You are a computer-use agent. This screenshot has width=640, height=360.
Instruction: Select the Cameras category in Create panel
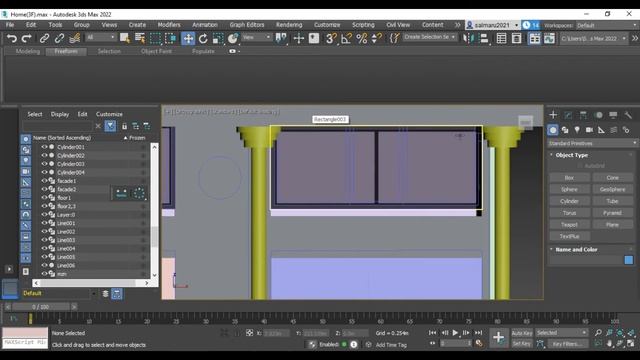pyautogui.click(x=589, y=130)
